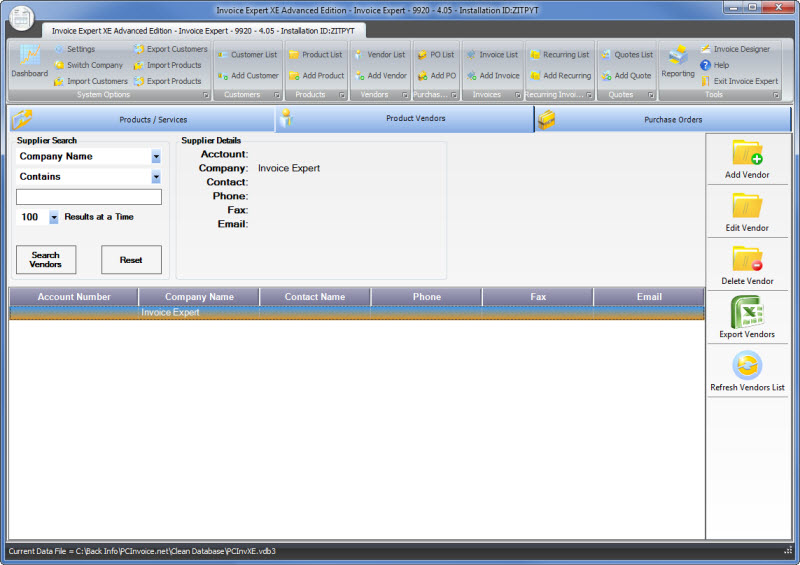Click Add Vendor in ribbon
This screenshot has height=565, width=800.
[381, 76]
